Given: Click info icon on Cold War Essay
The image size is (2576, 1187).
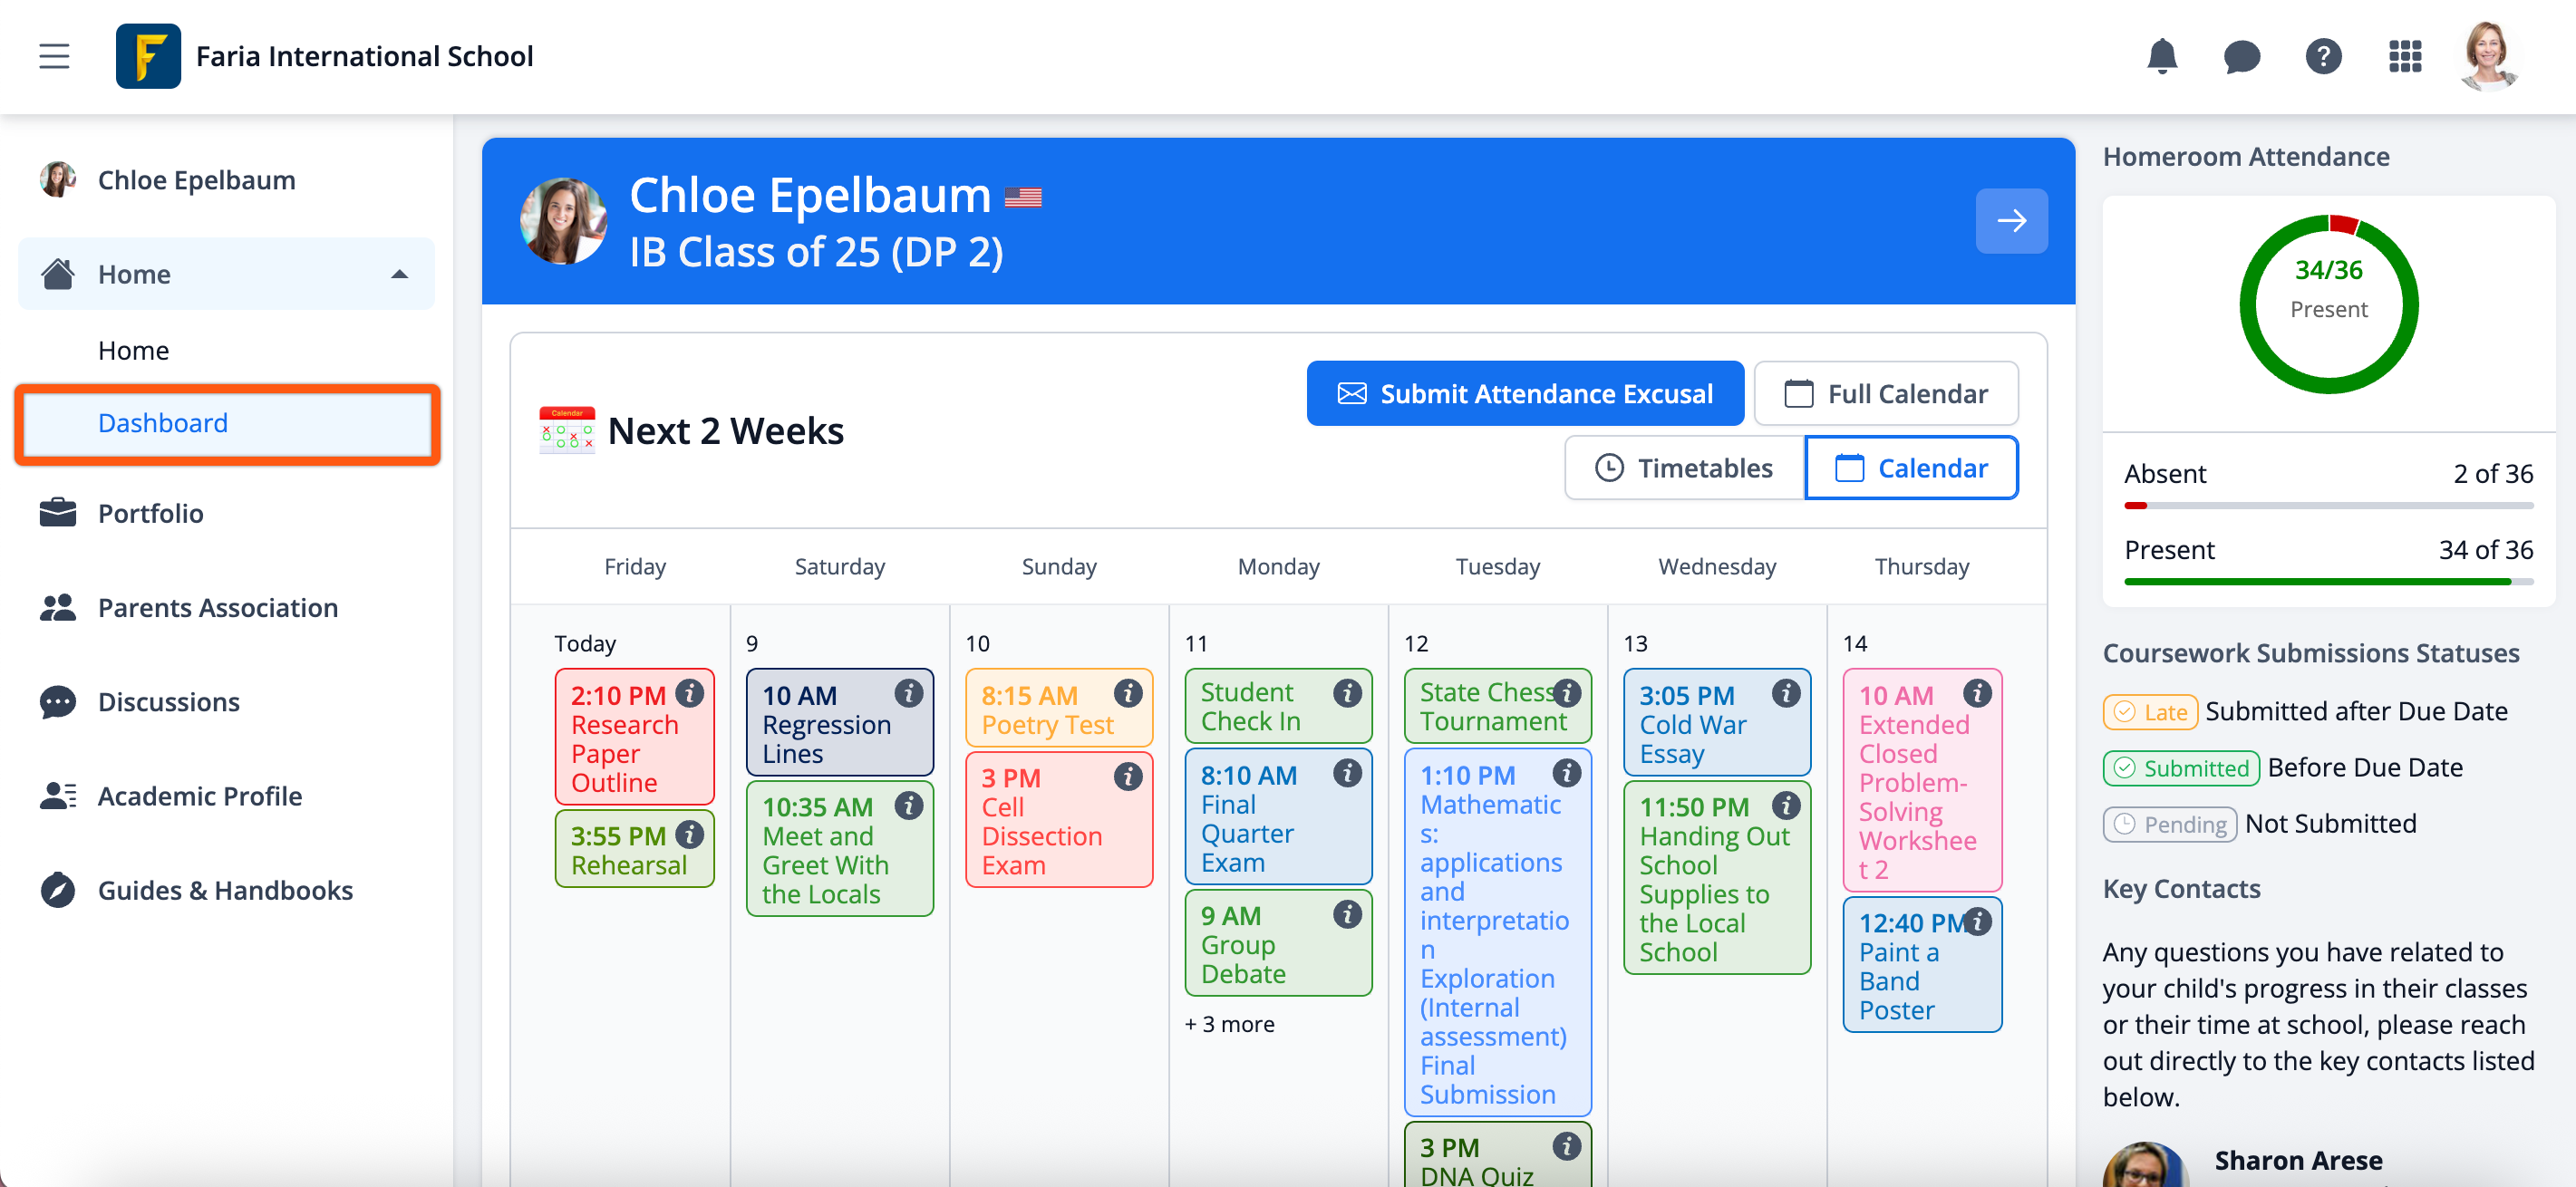Looking at the screenshot, I should [x=1786, y=693].
